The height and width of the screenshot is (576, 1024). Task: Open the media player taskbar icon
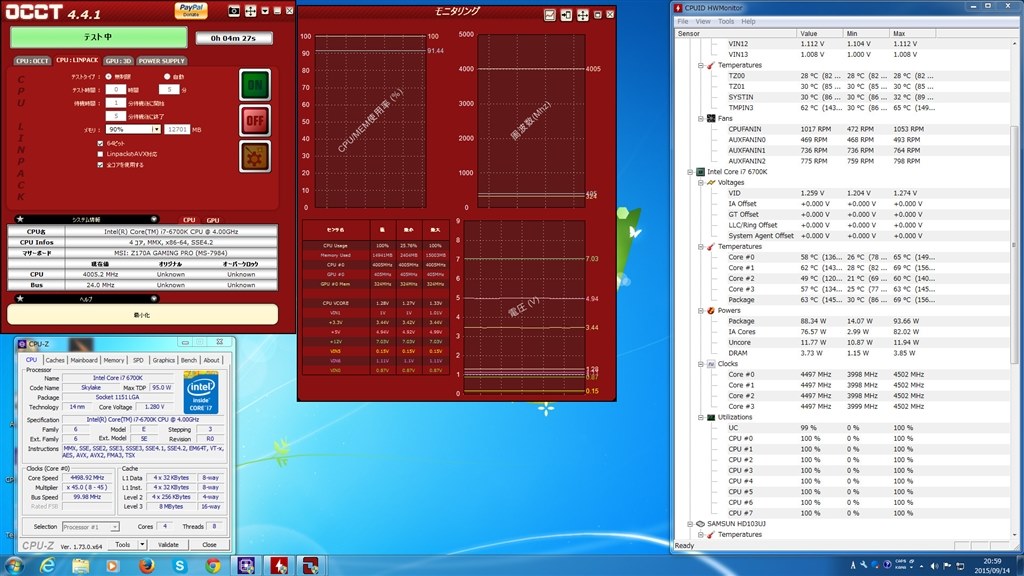point(113,566)
